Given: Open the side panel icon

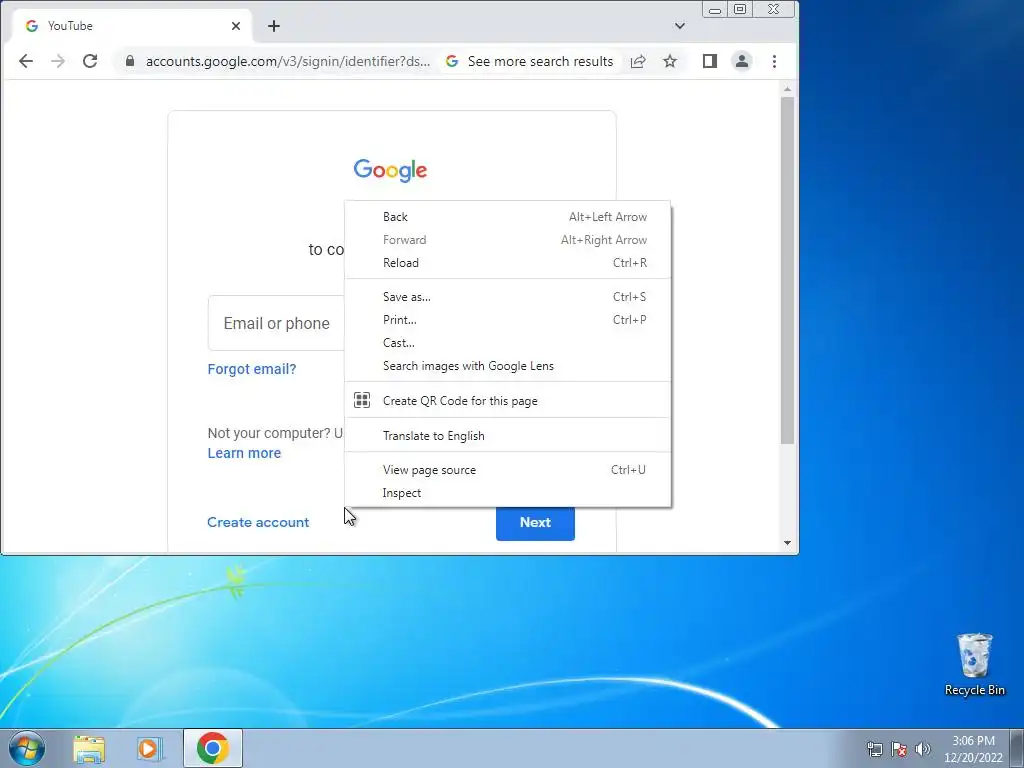Looking at the screenshot, I should pyautogui.click(x=710, y=61).
